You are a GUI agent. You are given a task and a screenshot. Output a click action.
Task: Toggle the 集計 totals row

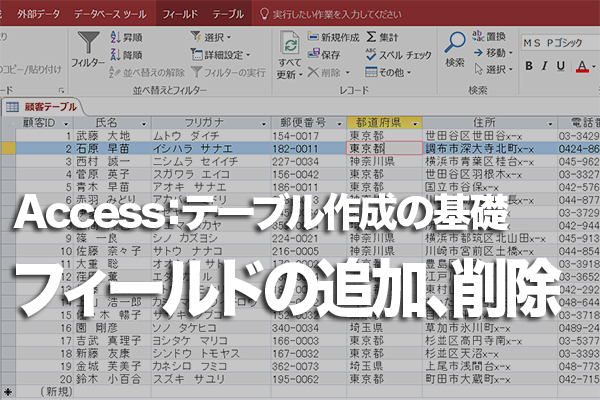382,37
